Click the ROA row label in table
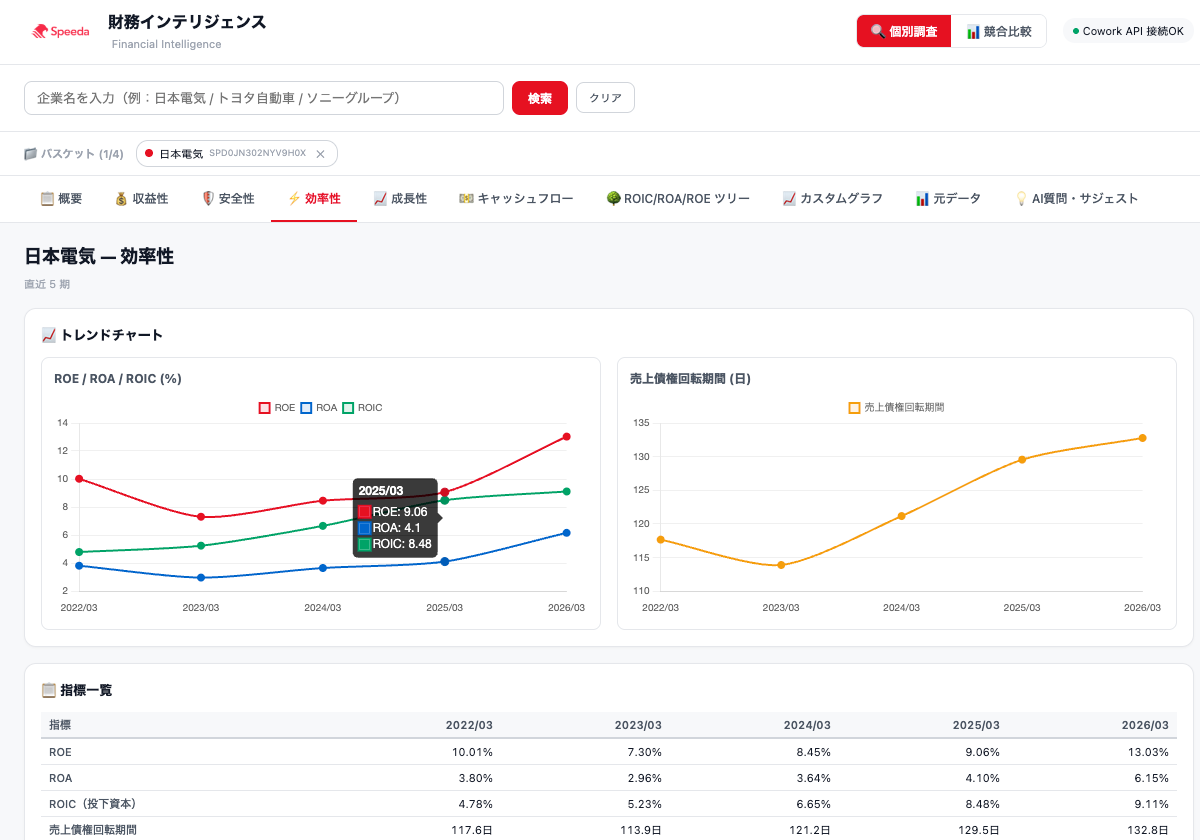This screenshot has height=840, width=1200. pos(60,778)
